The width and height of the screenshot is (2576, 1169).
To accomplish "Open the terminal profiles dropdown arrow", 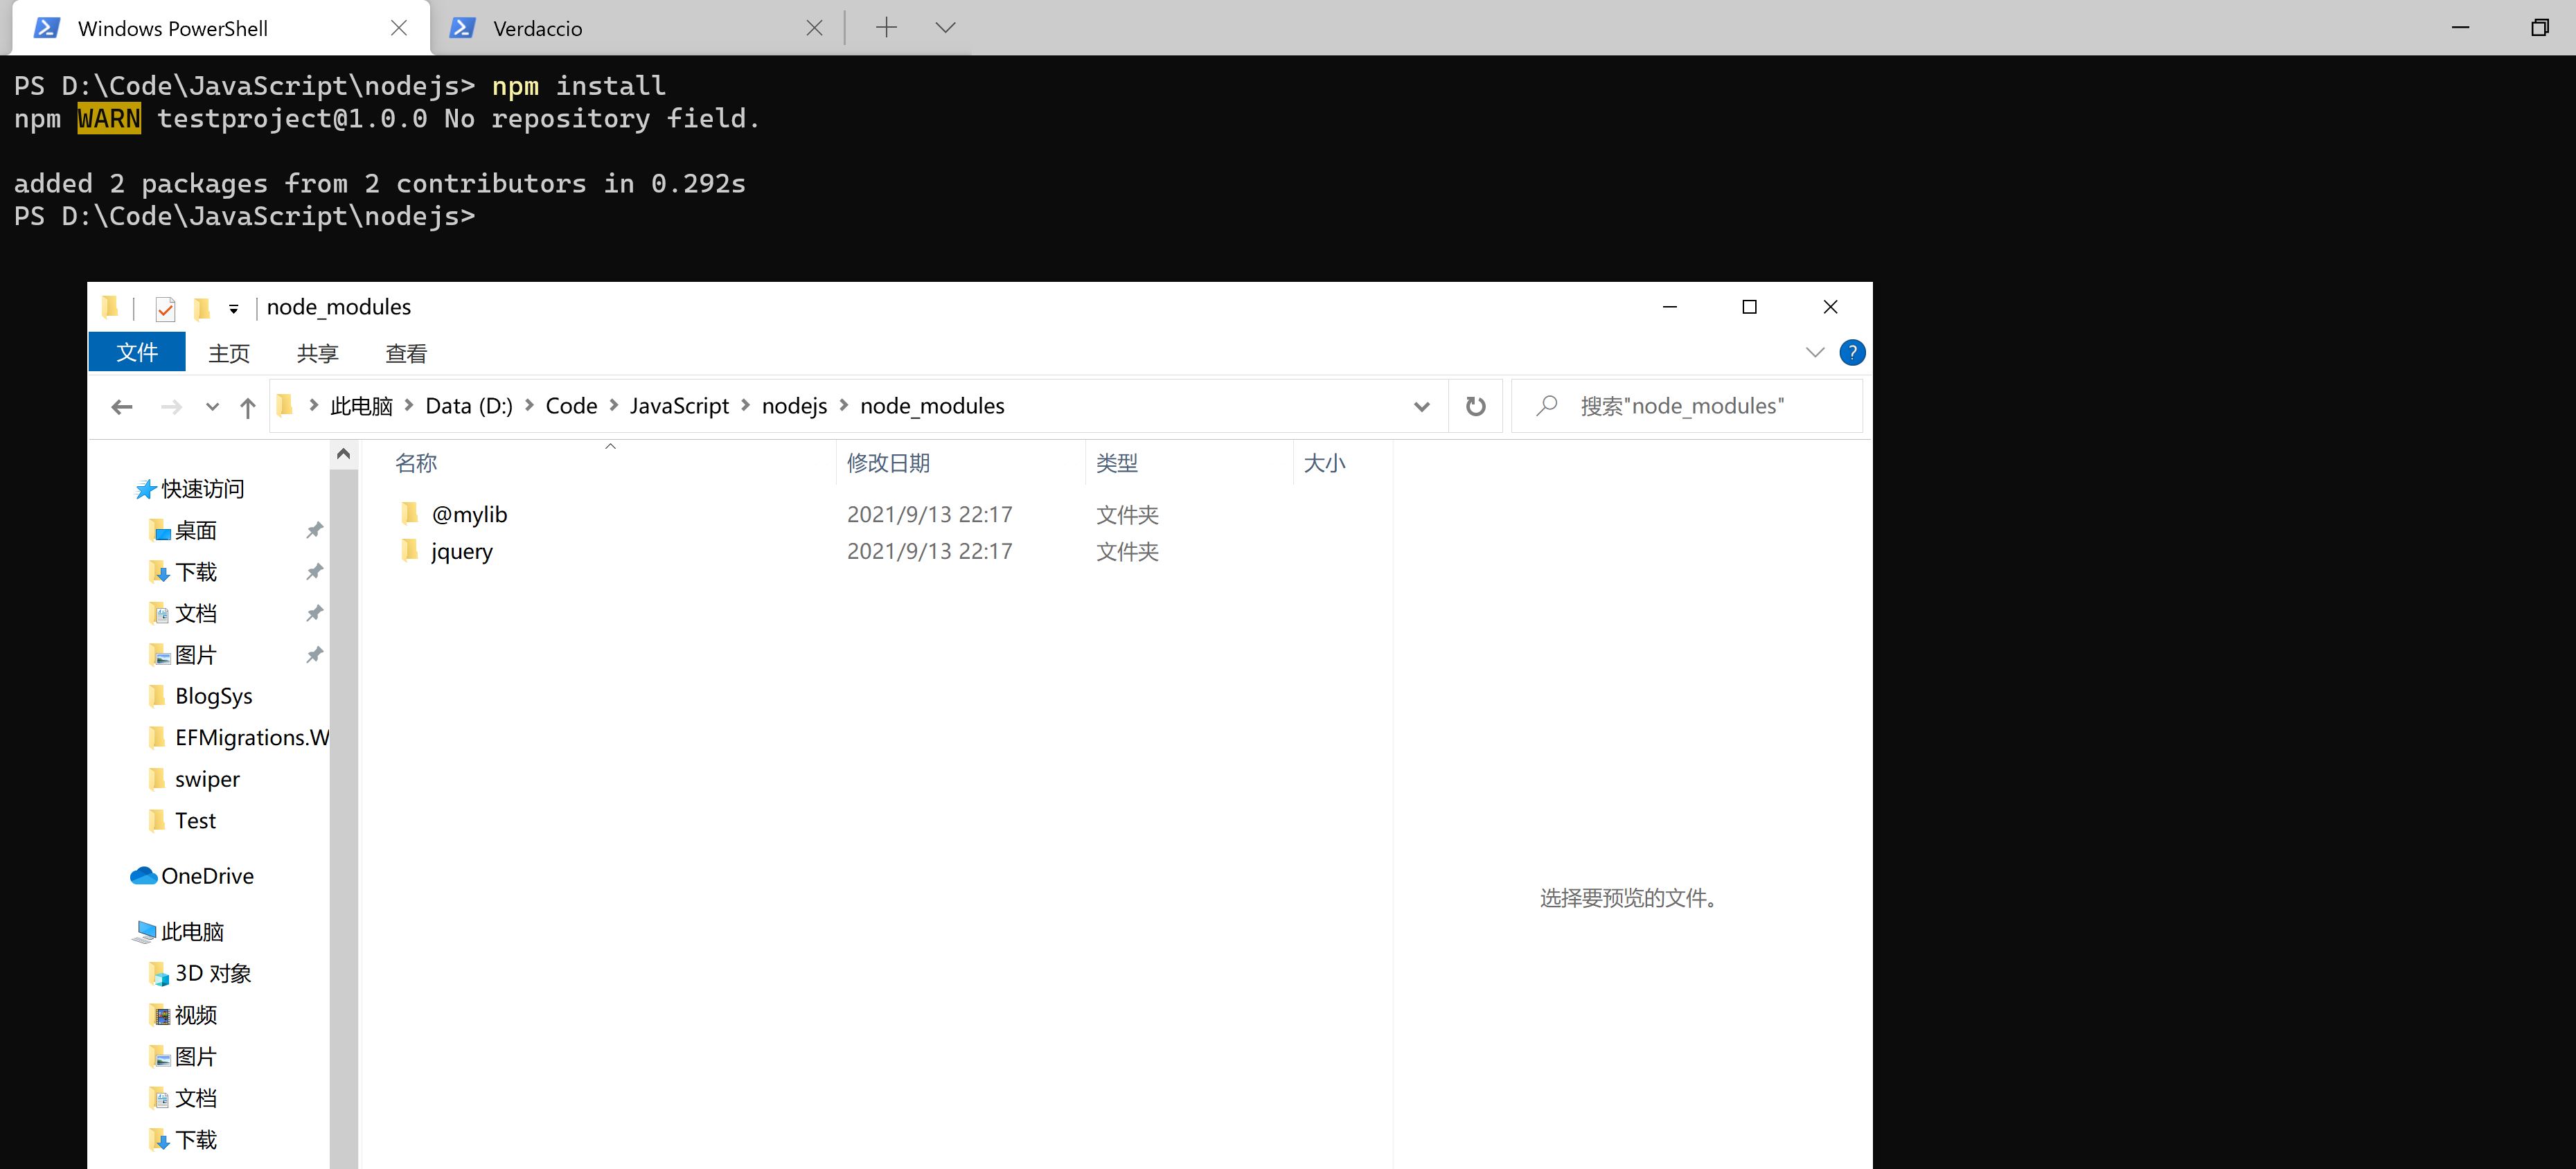I will (945, 28).
